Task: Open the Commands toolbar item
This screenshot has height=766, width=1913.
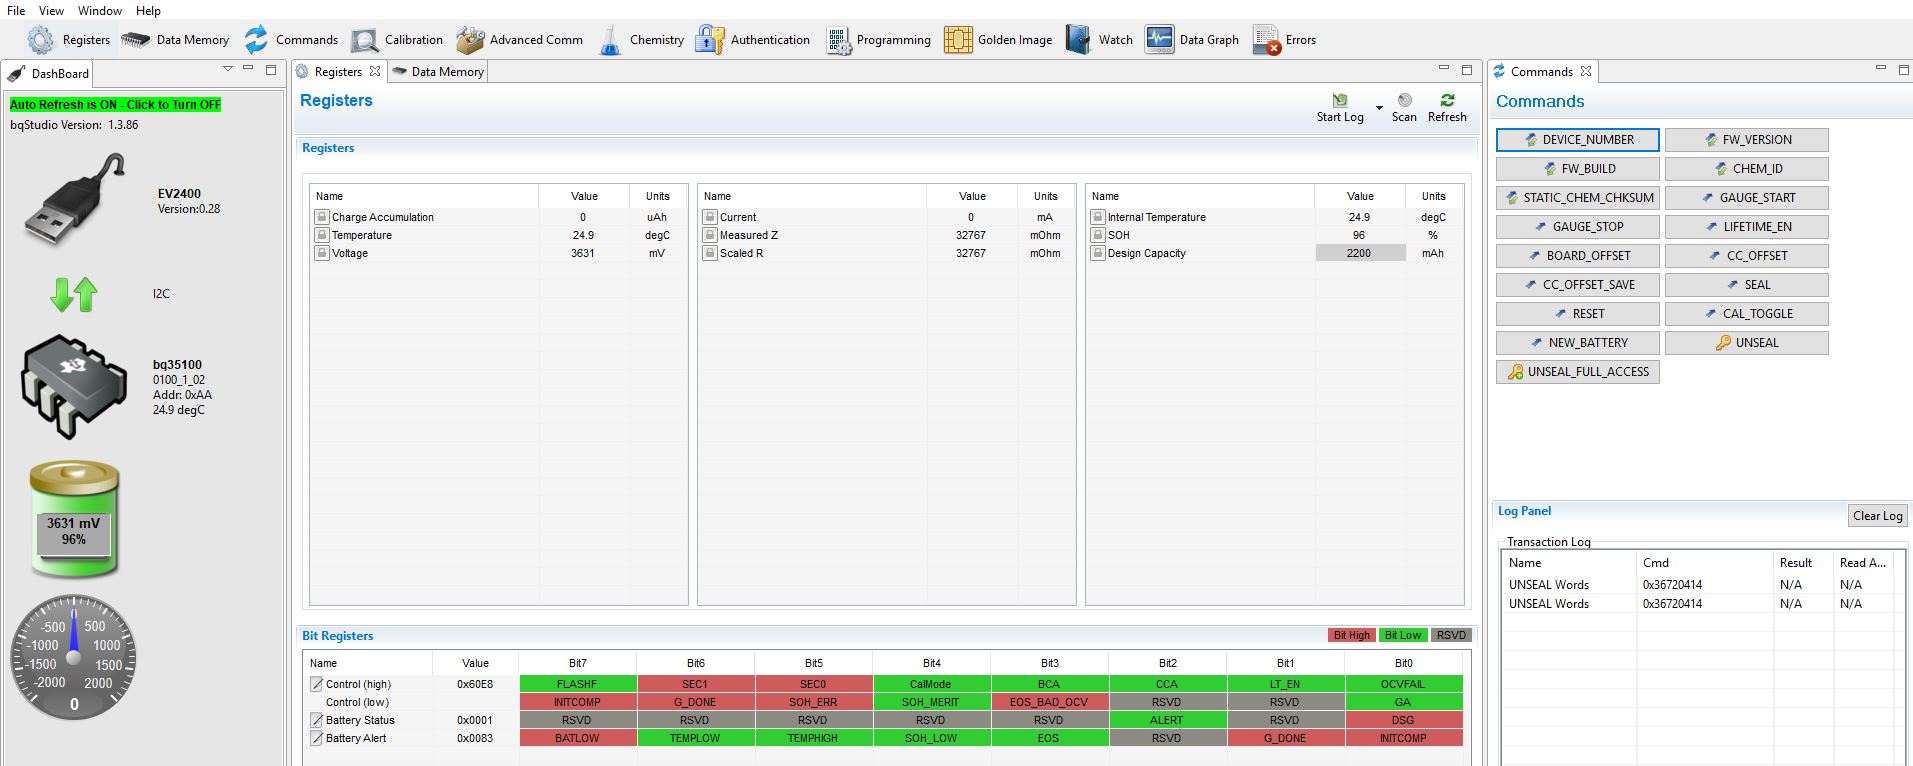Action: 291,40
